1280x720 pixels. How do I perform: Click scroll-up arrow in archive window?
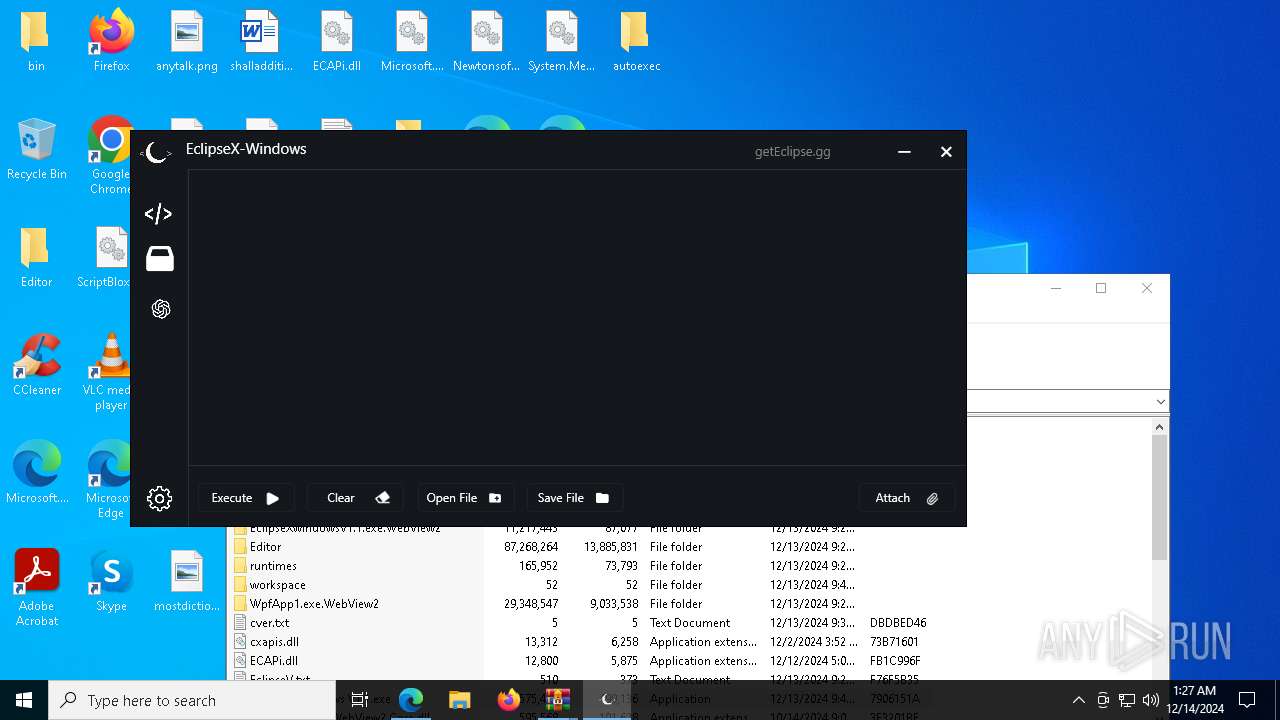(1159, 427)
